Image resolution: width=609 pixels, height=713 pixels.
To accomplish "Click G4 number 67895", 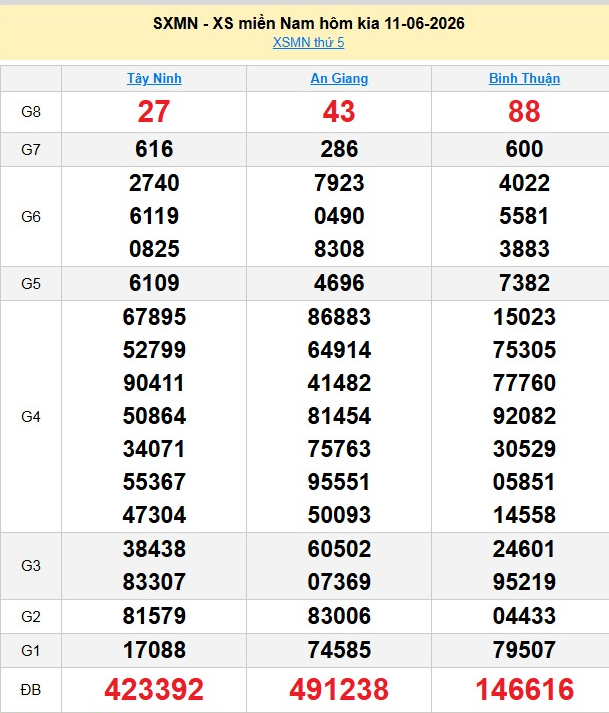I will (154, 317).
